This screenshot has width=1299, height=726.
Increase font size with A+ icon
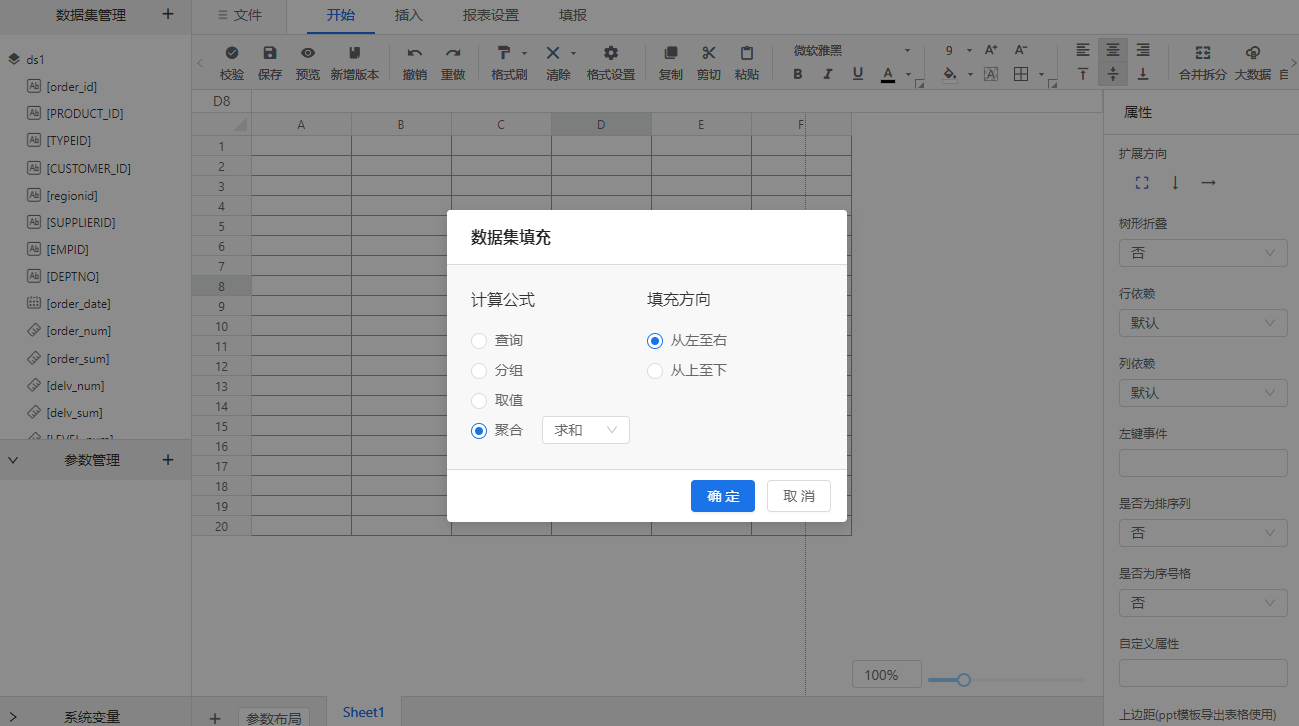coord(991,50)
